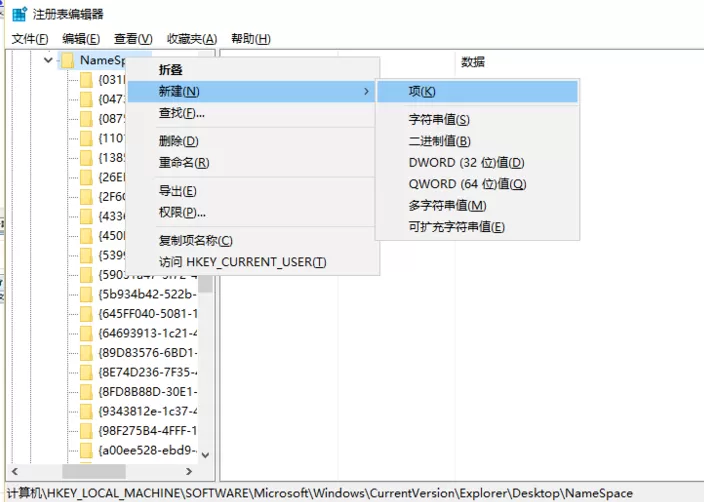Select the {8FD8B88D-30E1- registry key

click(x=148, y=392)
